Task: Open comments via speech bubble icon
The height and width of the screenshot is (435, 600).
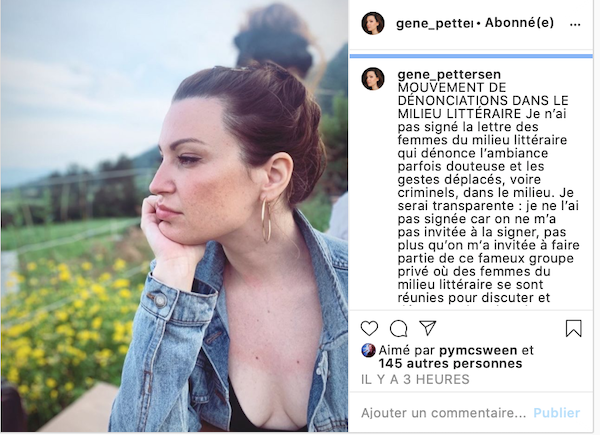Action: [x=398, y=328]
